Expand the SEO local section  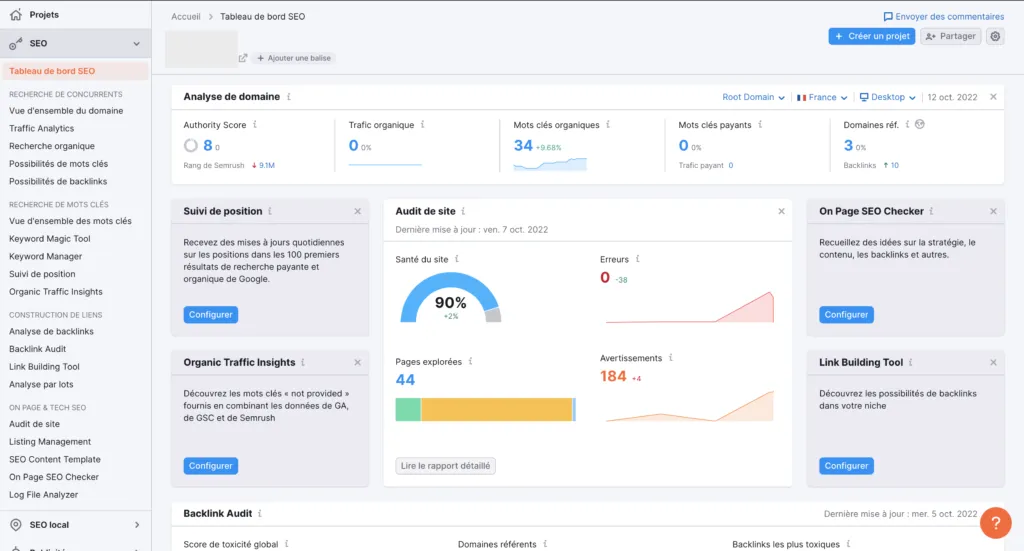pos(136,525)
